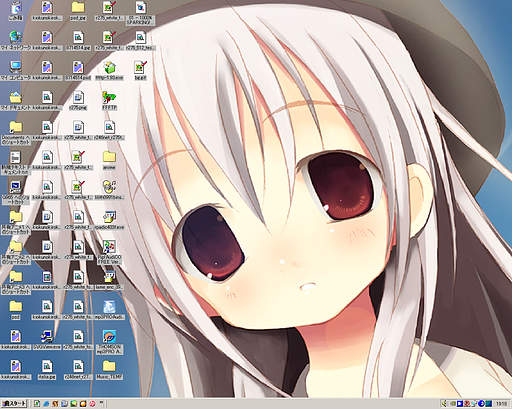This screenshot has height=409, width=512.
Task: Launch the Viewer.exe computer icon
Action: coord(47,340)
